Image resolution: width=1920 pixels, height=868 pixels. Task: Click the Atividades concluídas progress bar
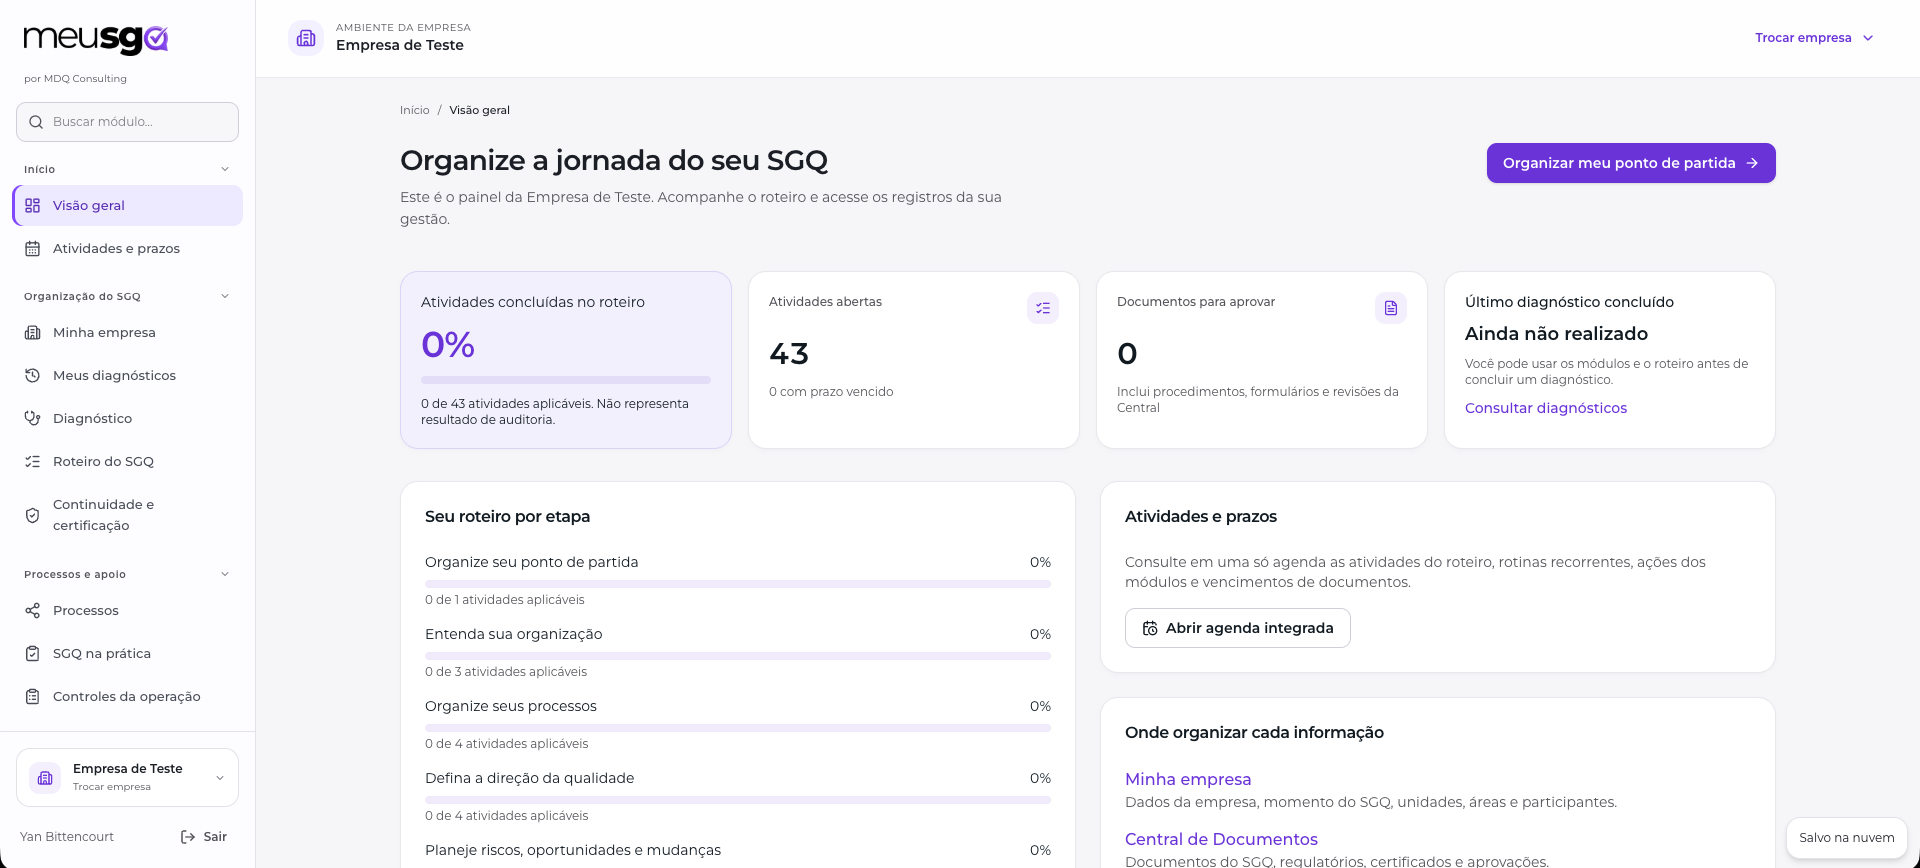pos(566,380)
